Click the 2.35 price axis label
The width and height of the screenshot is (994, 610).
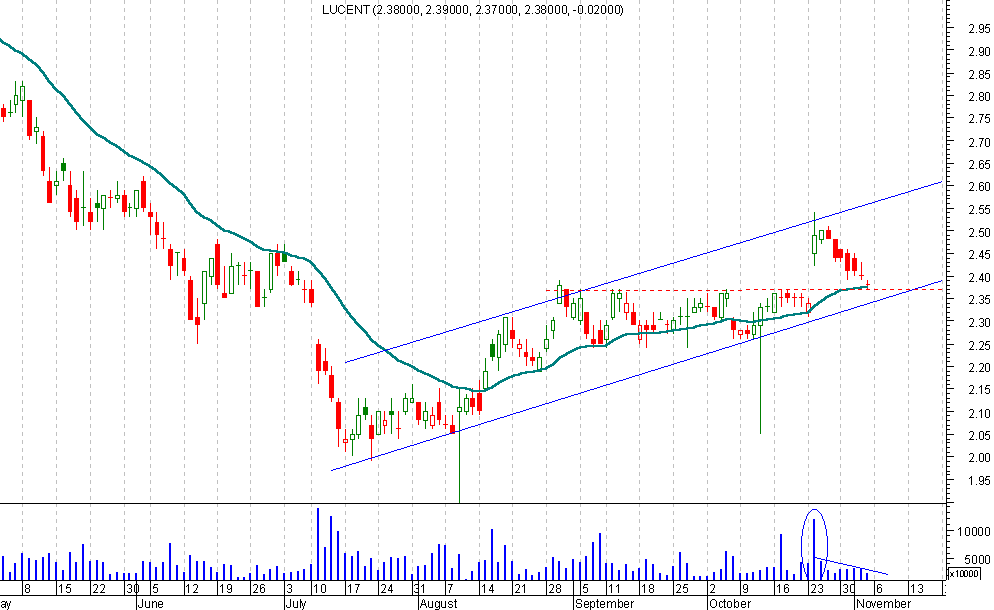(x=979, y=300)
